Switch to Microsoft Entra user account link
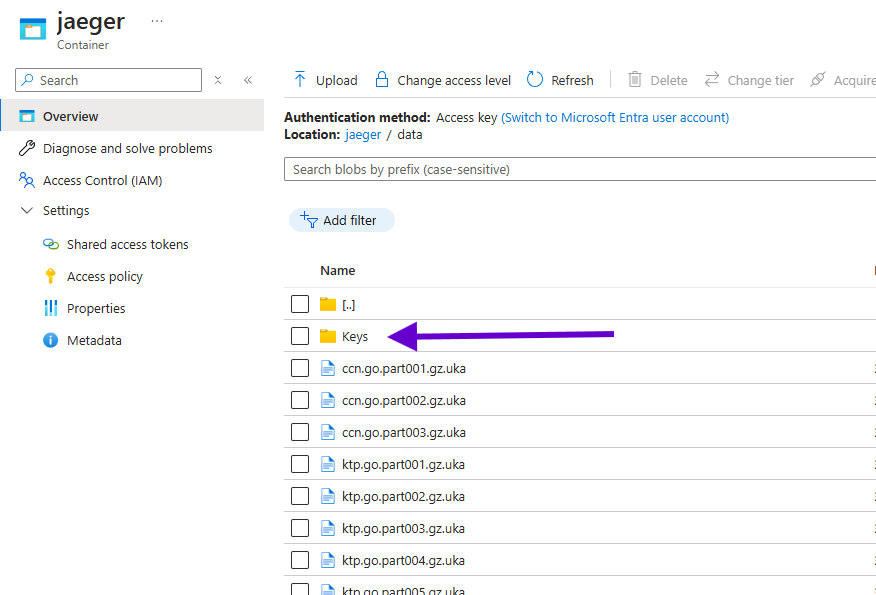The image size is (876, 595). tap(615, 117)
